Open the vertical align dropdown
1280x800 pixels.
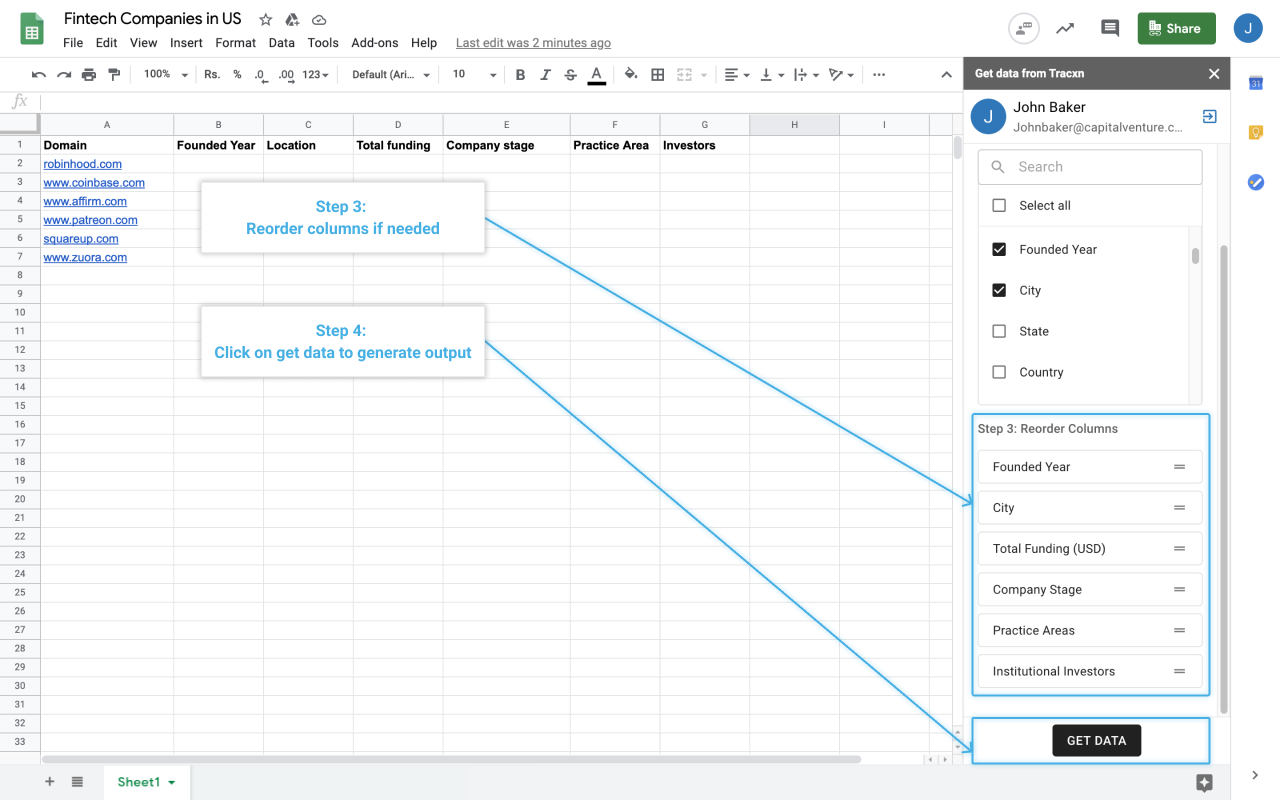click(770, 75)
